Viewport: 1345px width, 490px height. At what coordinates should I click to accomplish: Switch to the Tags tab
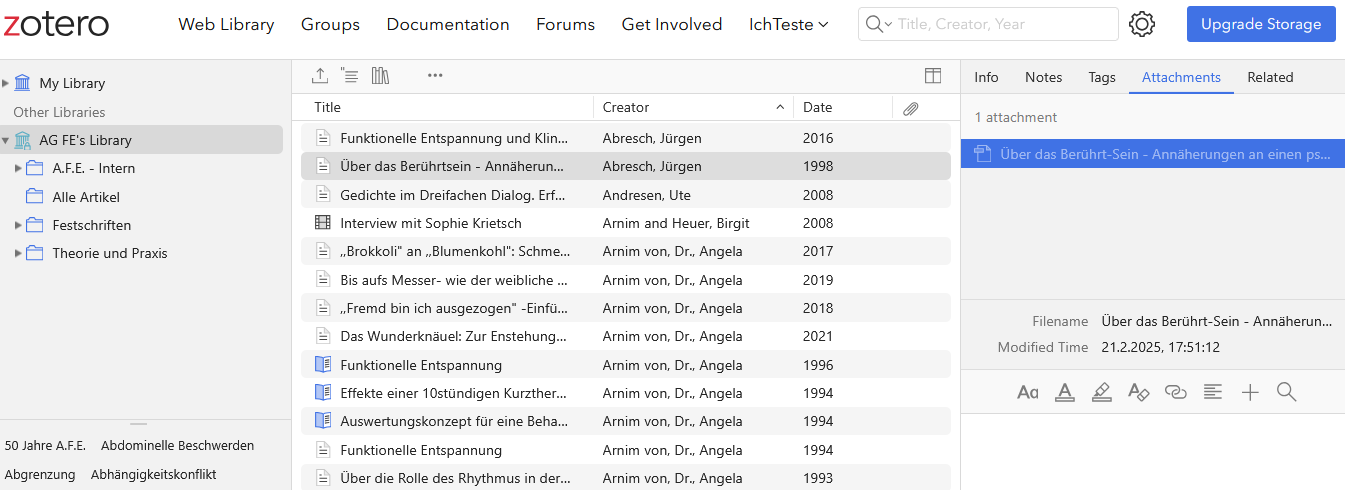click(1102, 77)
